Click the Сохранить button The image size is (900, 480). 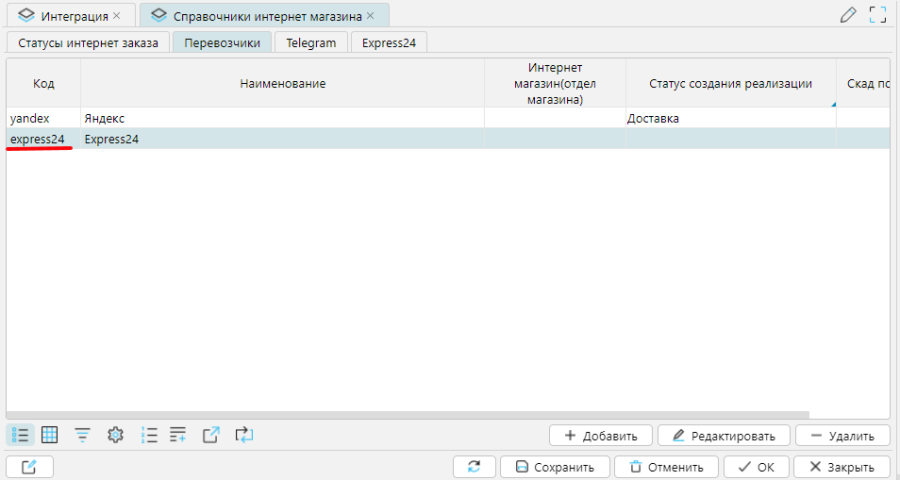tap(554, 467)
